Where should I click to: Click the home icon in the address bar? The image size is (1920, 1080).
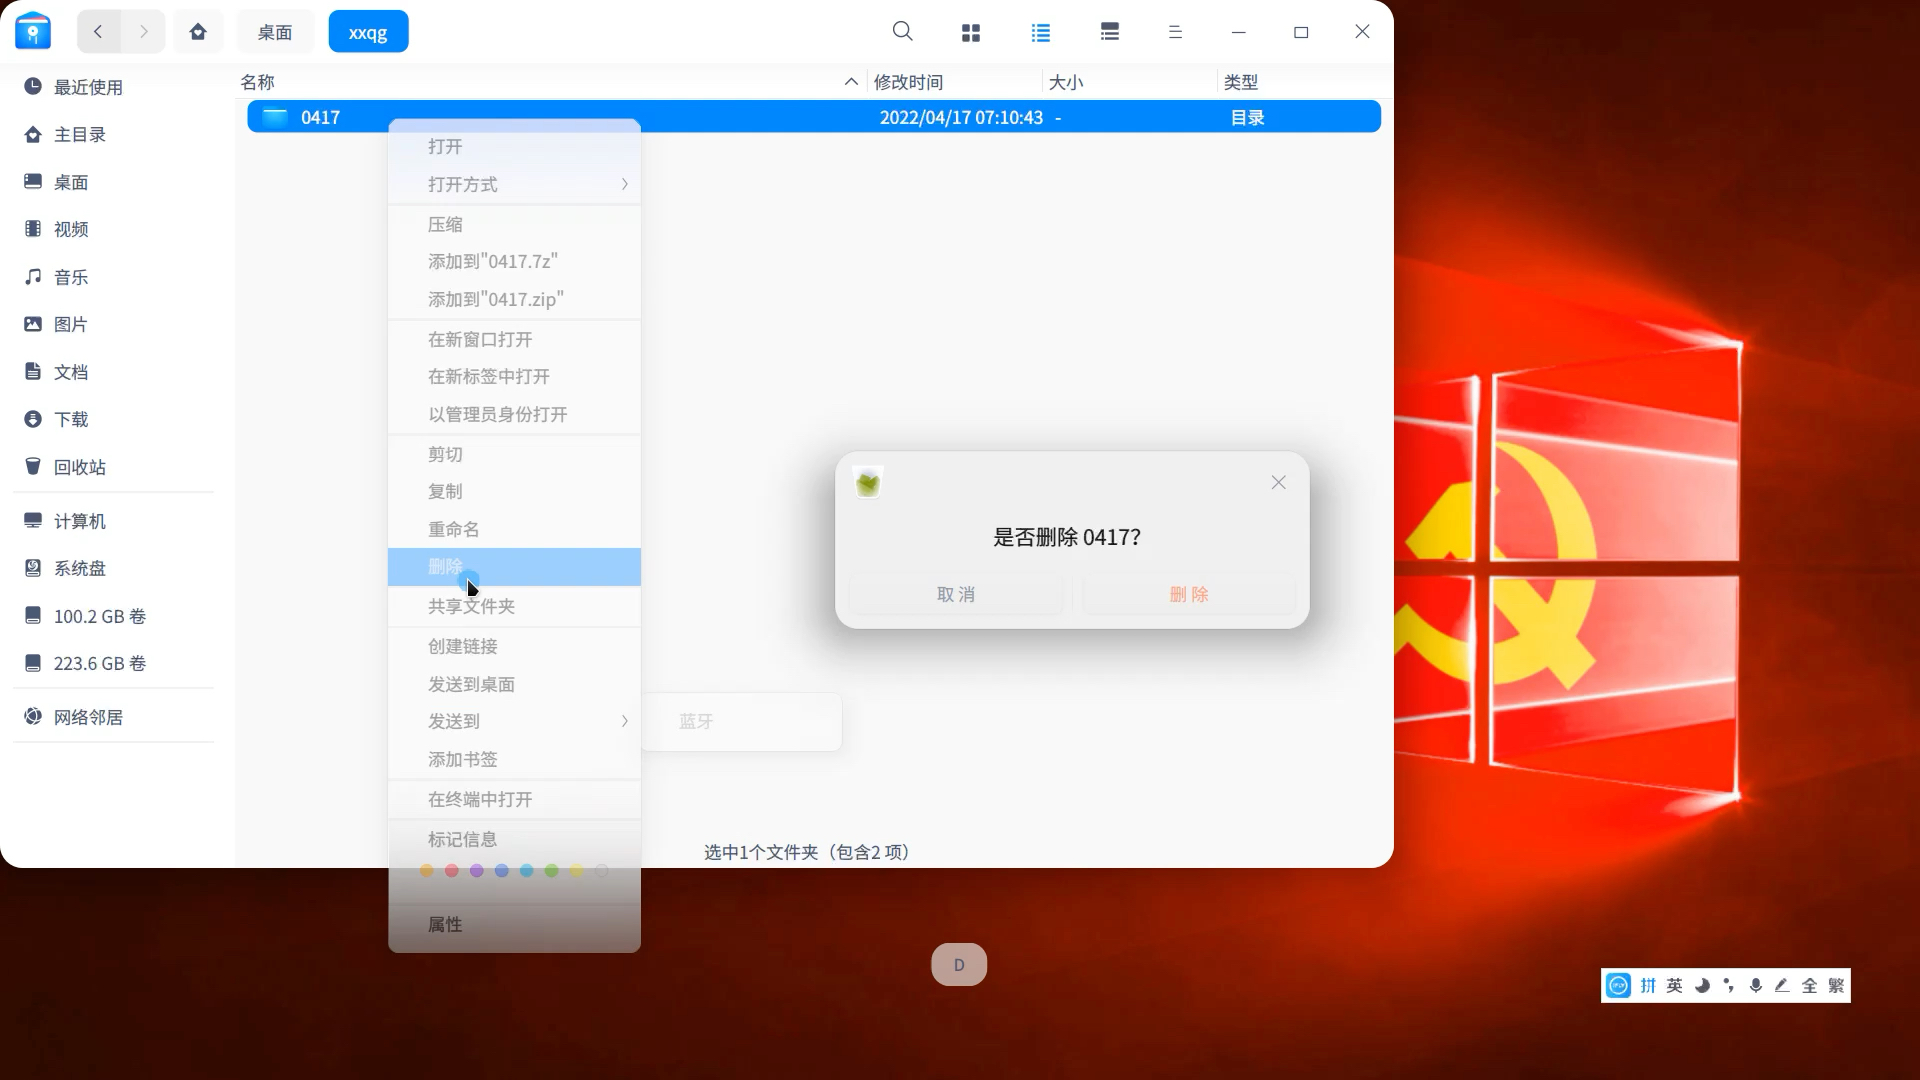click(198, 32)
